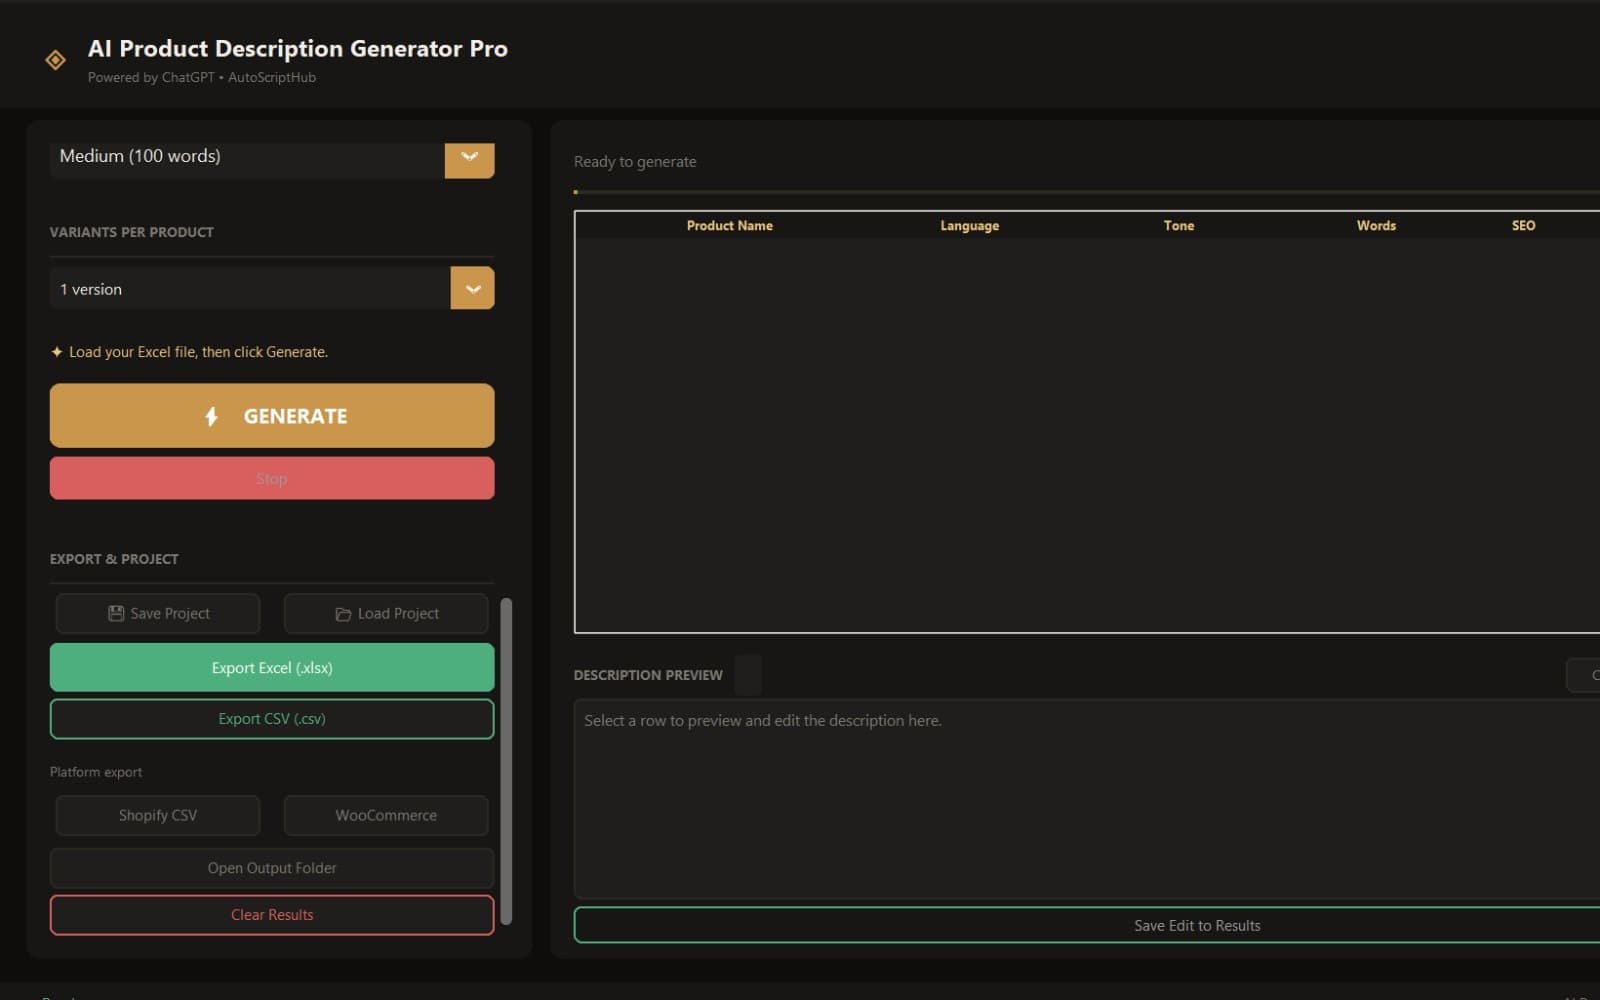Sort by the SEO column header
The width and height of the screenshot is (1600, 1000).
pyautogui.click(x=1523, y=226)
